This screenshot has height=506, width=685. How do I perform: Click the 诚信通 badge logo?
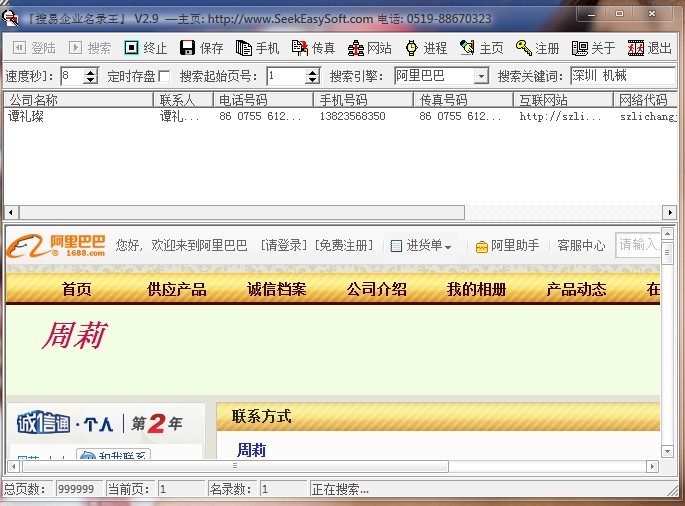pos(43,422)
